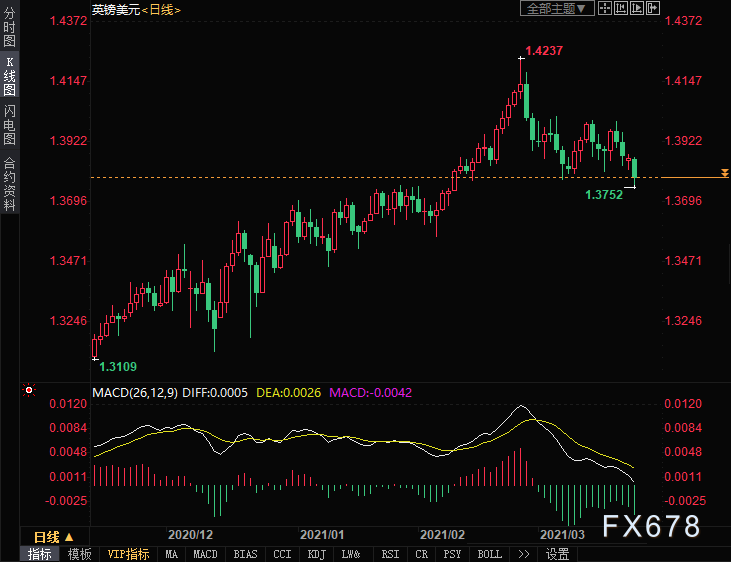
Task: Click the MA indicator button
Action: pos(172,554)
